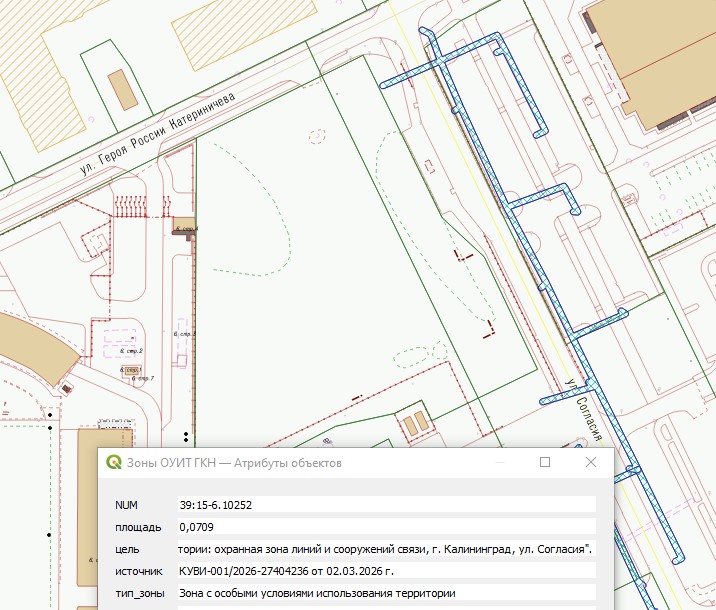The image size is (716, 610).
Task: Click into the цель text field
Action: click(x=385, y=549)
